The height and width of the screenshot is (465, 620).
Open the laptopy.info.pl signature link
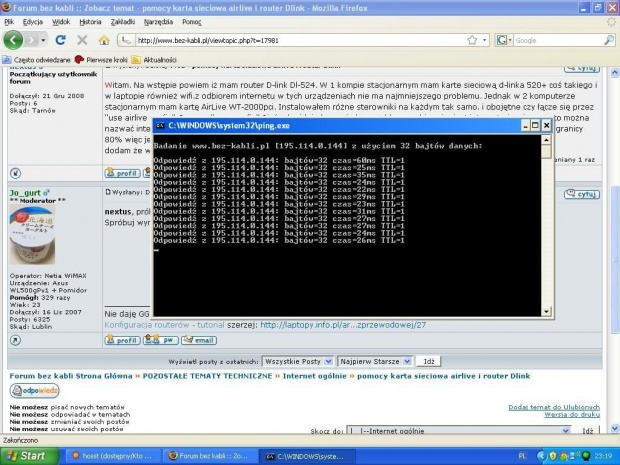point(343,325)
